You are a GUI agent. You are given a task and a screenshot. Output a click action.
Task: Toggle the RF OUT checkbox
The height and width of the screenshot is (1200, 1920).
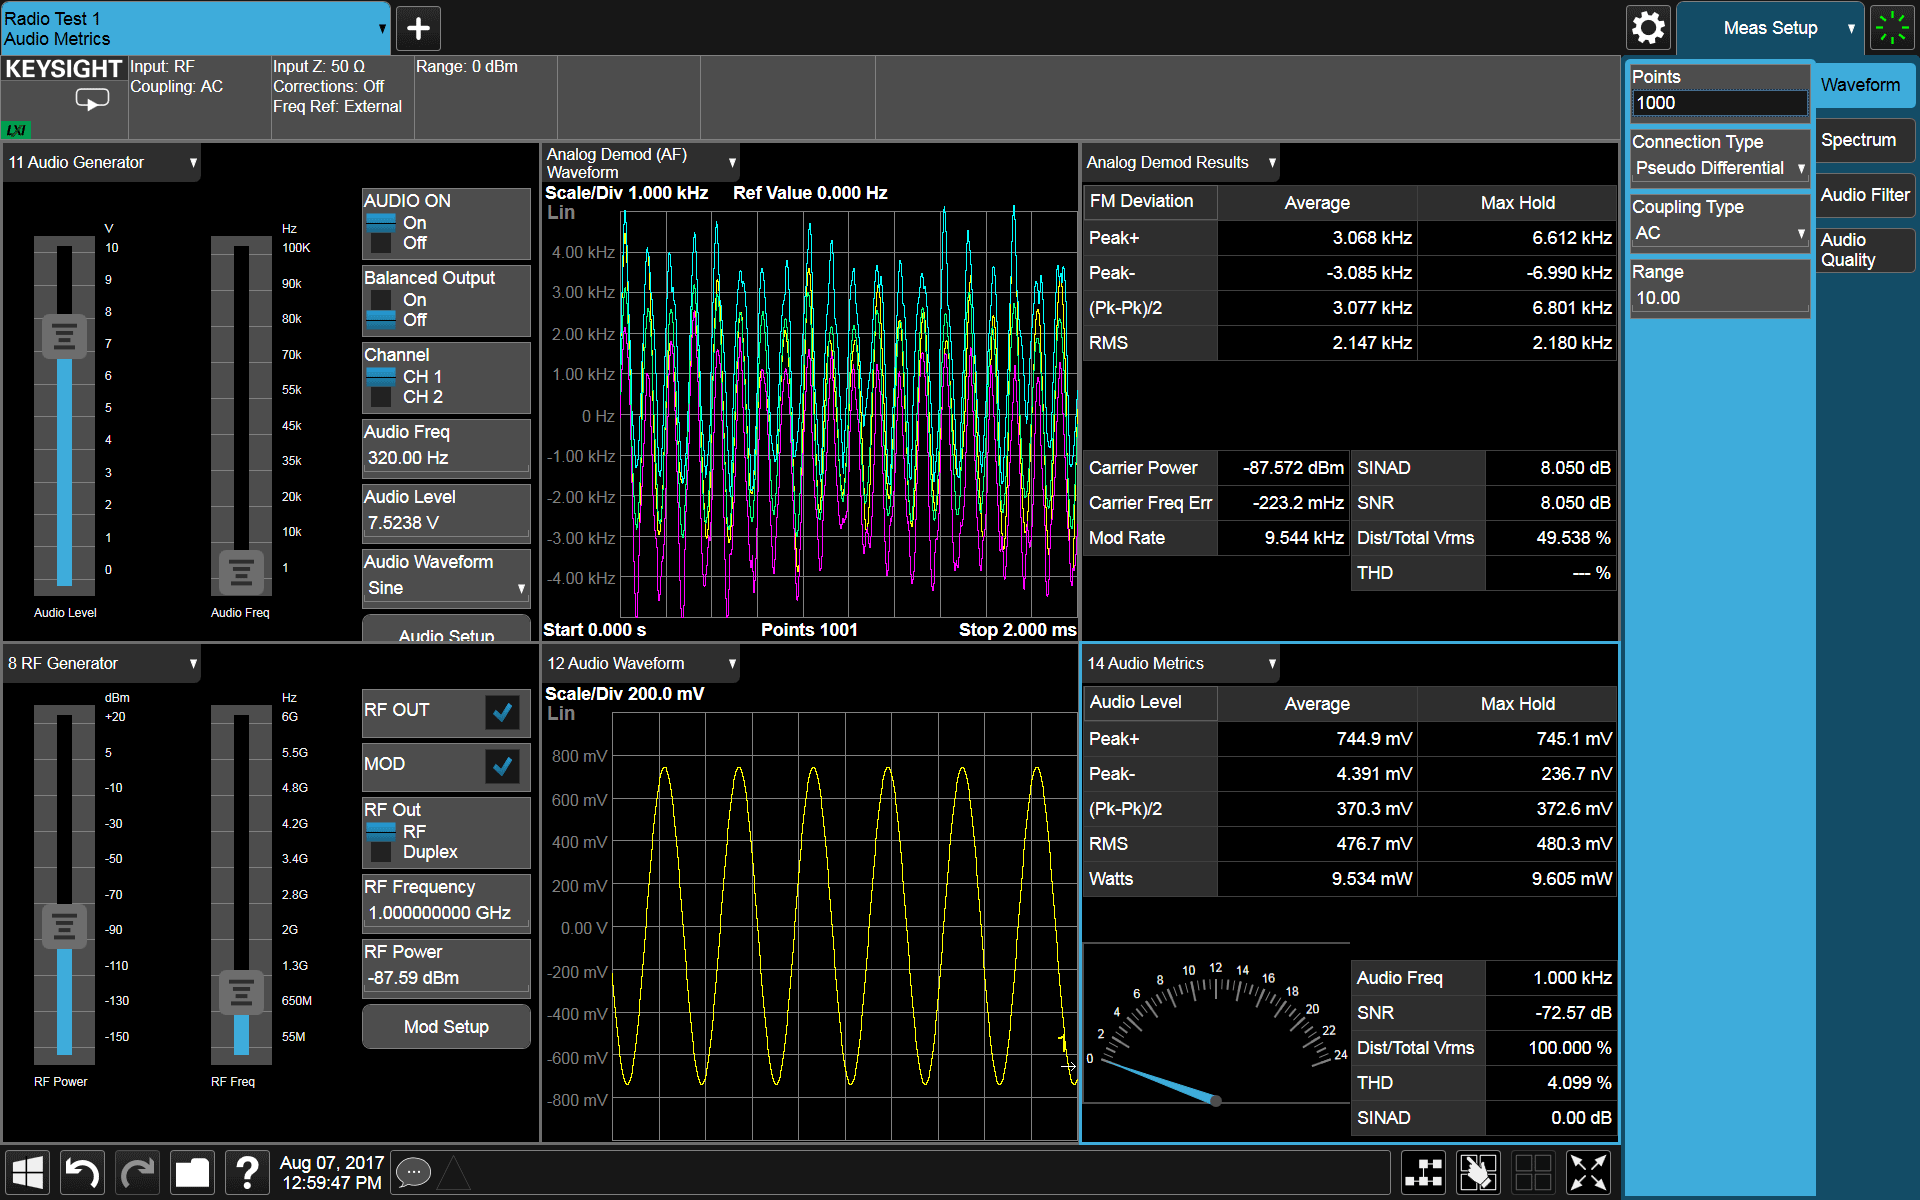[502, 712]
